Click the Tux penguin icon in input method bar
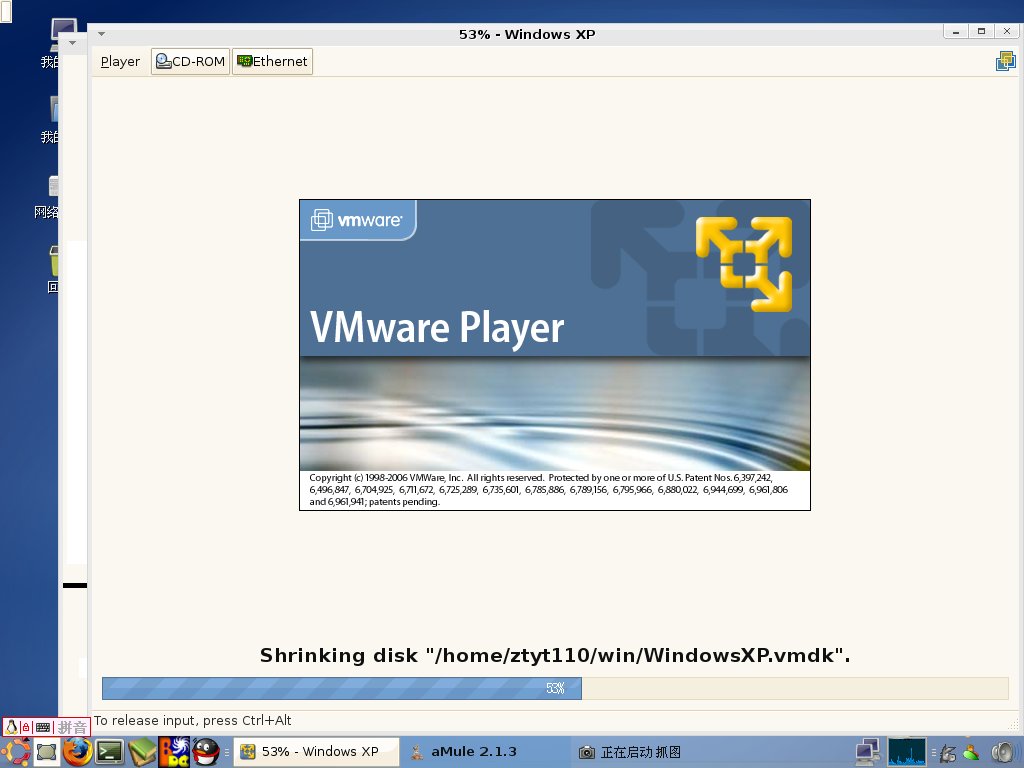 coord(11,727)
